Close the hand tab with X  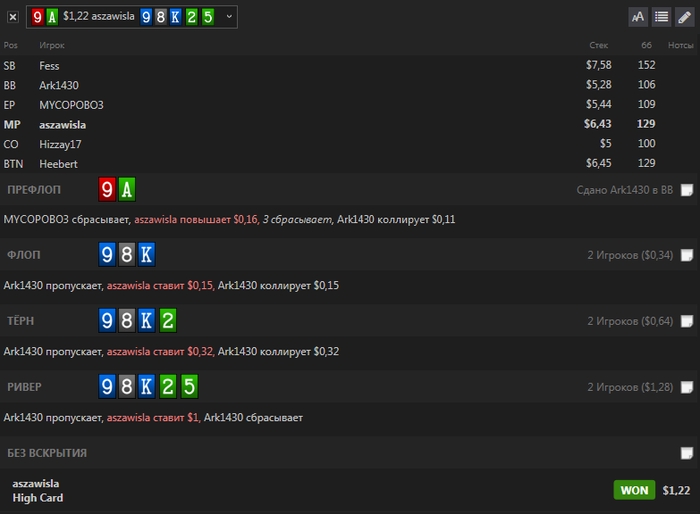12,17
